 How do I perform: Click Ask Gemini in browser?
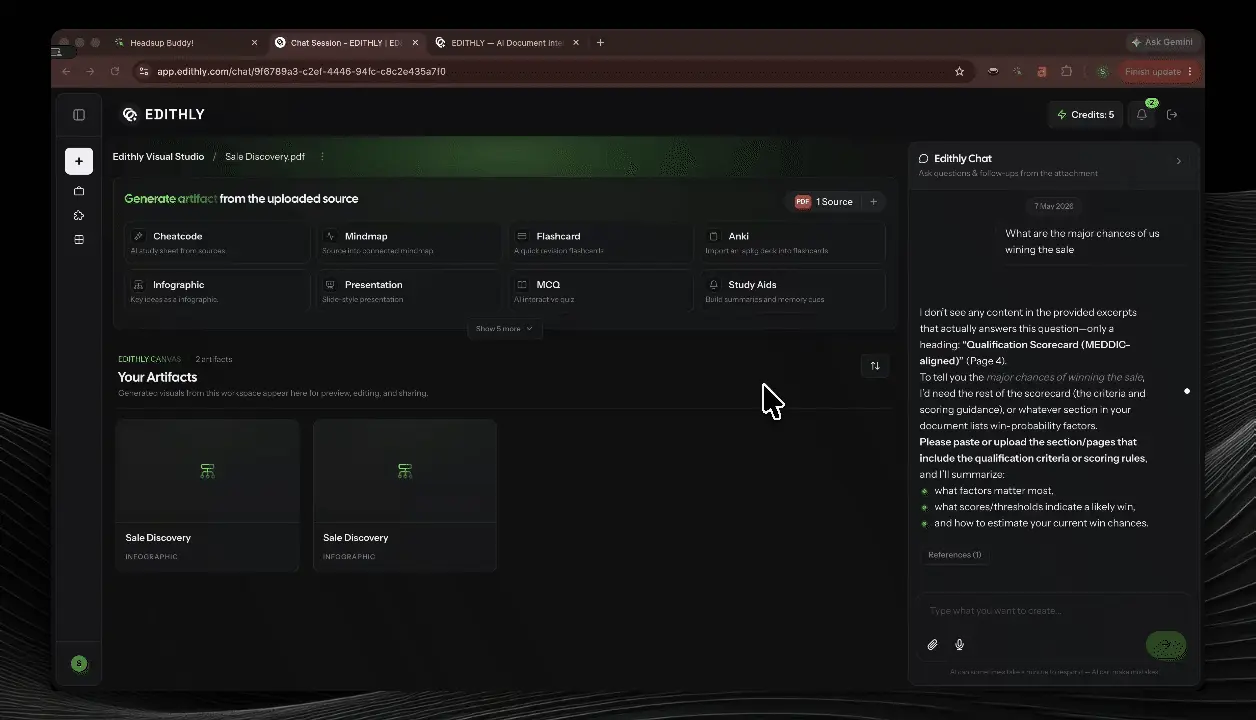click(1161, 43)
